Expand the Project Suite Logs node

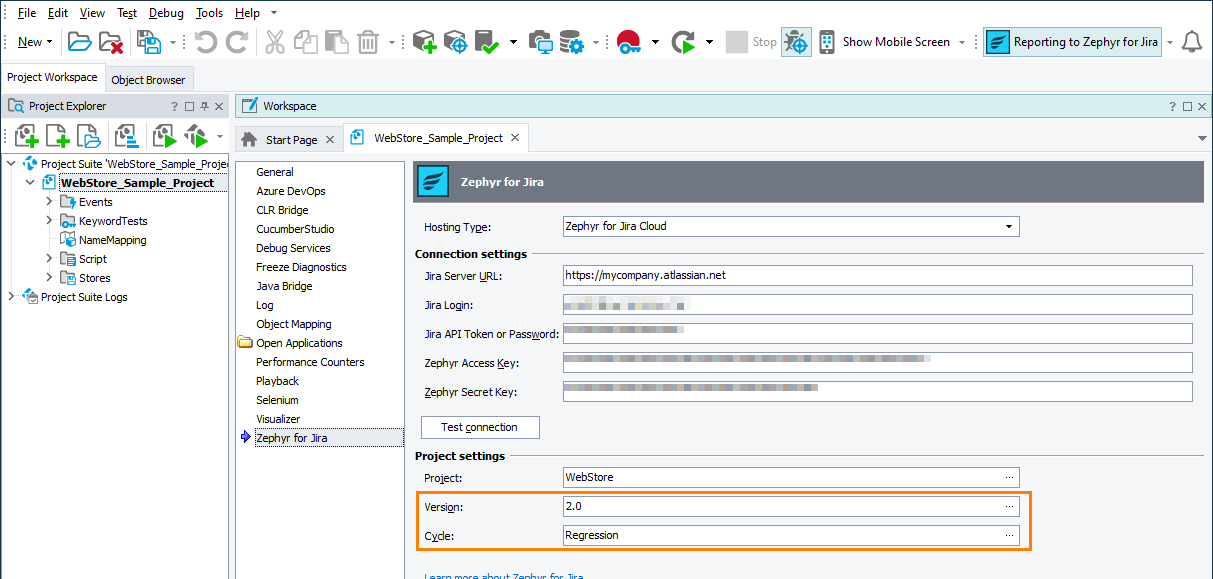tap(11, 297)
